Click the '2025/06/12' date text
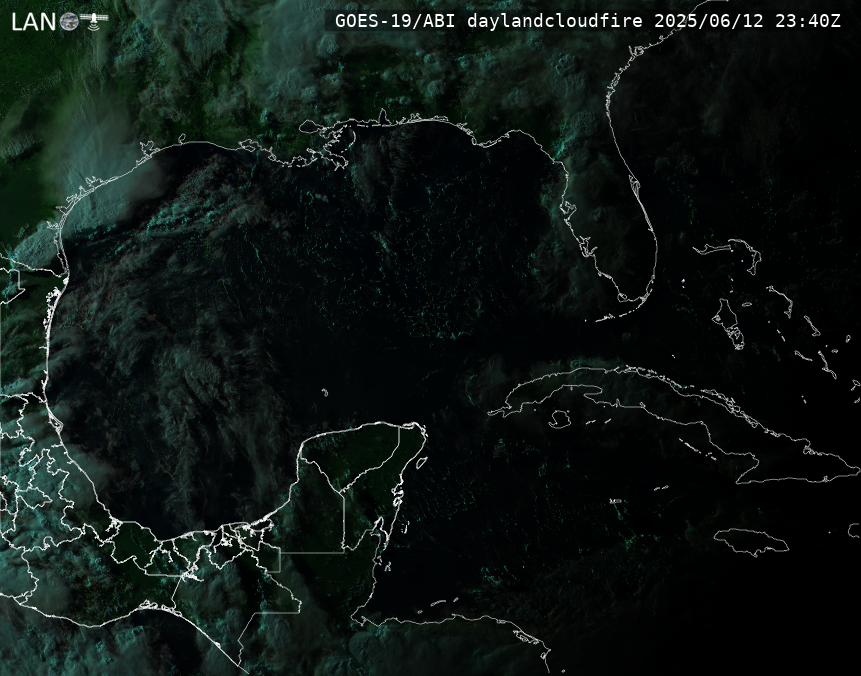 708,21
